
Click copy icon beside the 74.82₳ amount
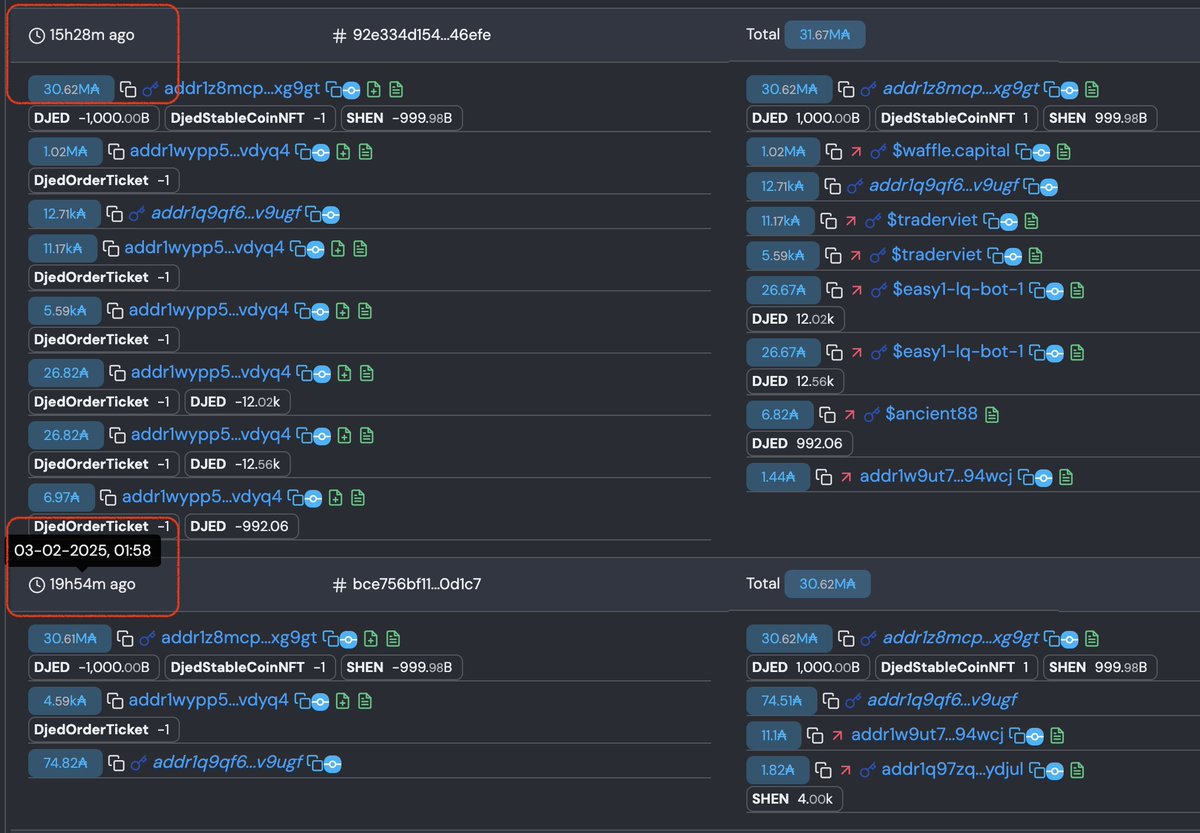[117, 763]
